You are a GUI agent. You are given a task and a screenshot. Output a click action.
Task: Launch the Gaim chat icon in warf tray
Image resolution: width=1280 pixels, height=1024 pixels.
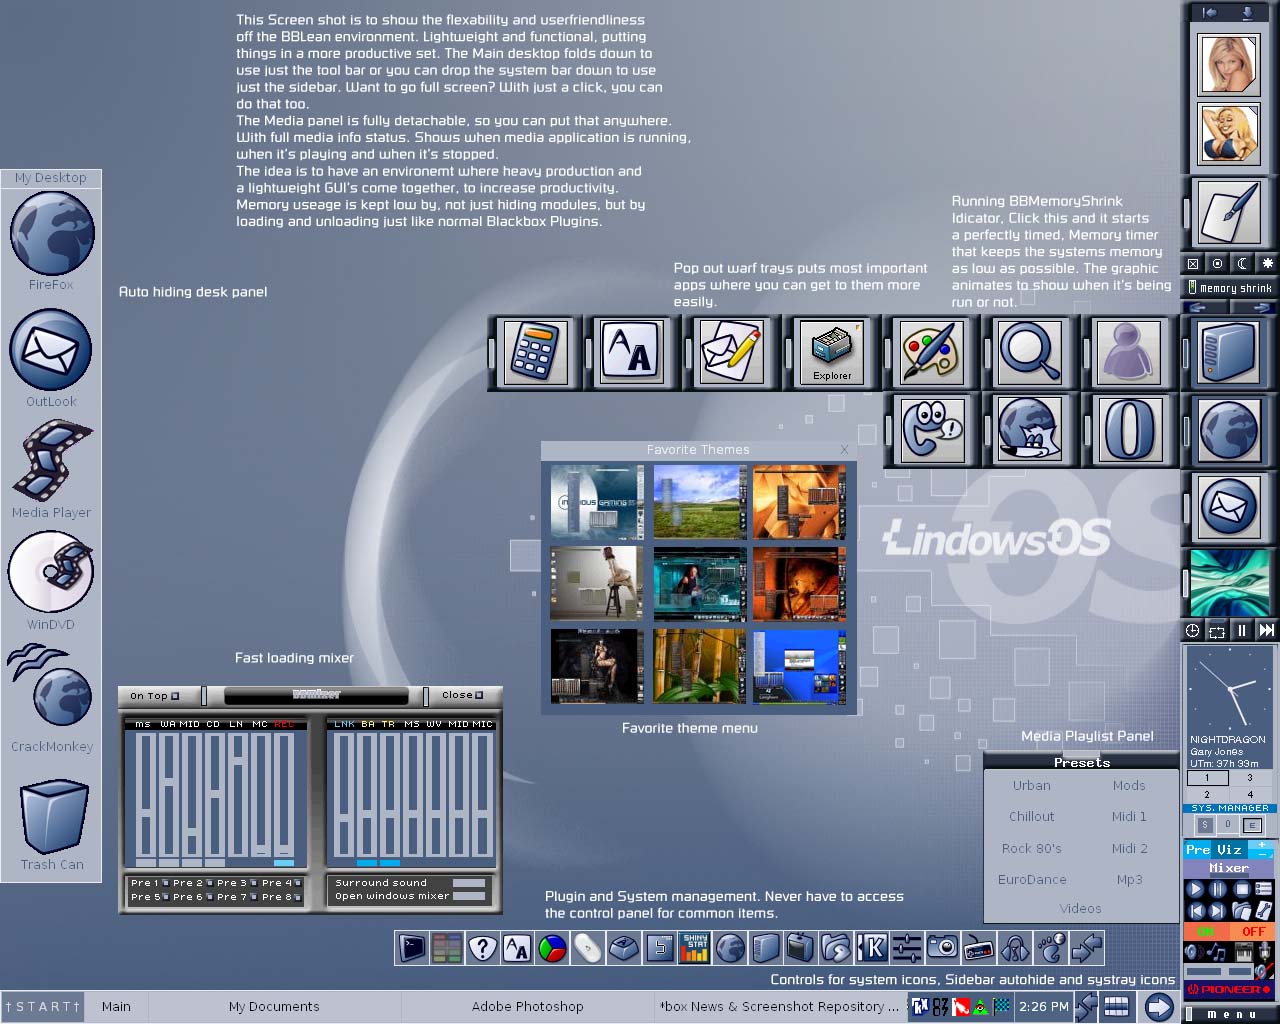click(931, 430)
